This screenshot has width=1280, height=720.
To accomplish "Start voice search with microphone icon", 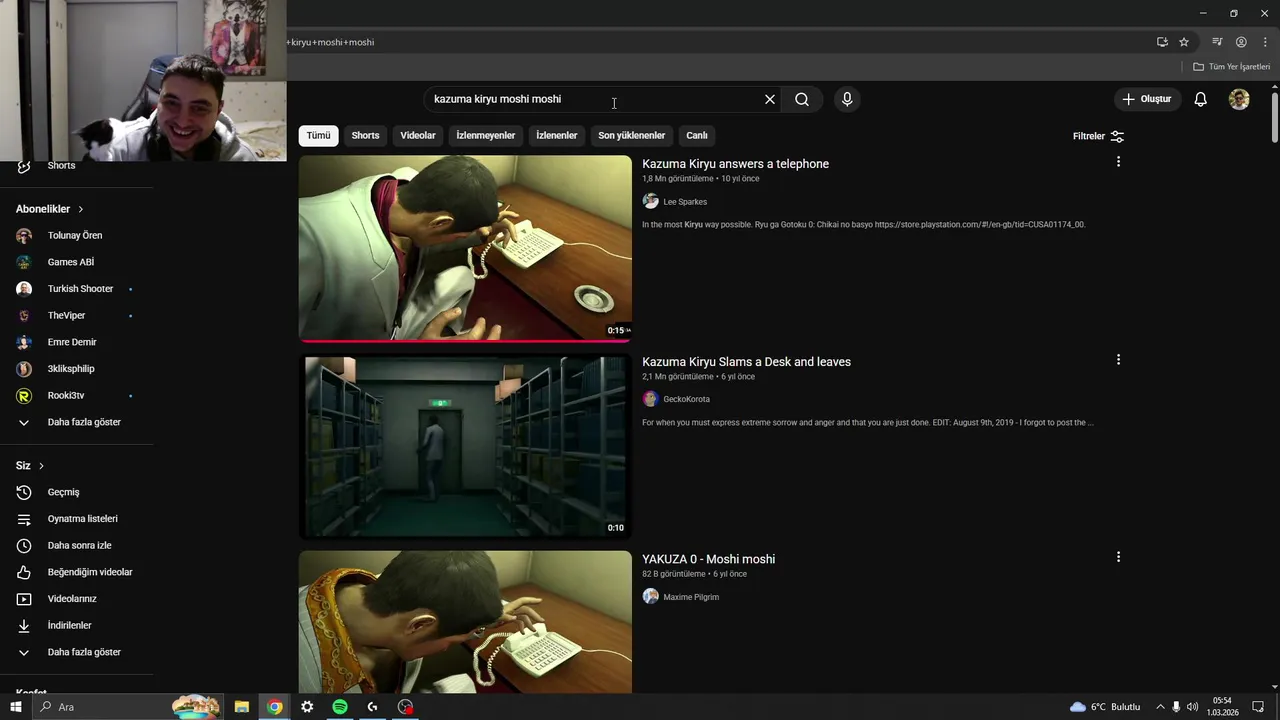I will click(847, 99).
